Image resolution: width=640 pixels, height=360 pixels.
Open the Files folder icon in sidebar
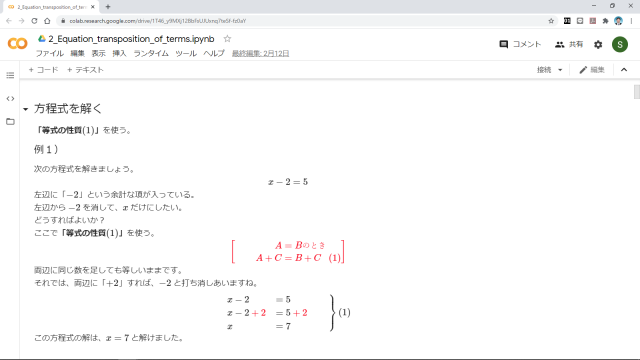point(10,122)
